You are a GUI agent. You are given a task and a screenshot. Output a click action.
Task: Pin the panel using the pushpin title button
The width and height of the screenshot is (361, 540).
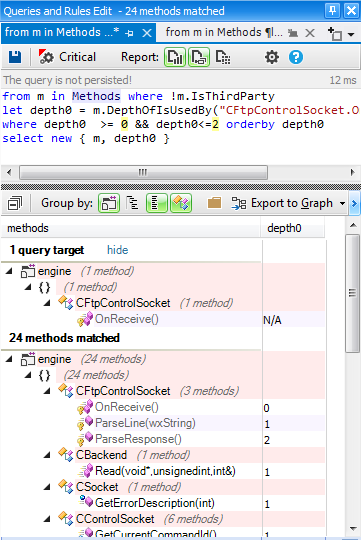(x=332, y=10)
